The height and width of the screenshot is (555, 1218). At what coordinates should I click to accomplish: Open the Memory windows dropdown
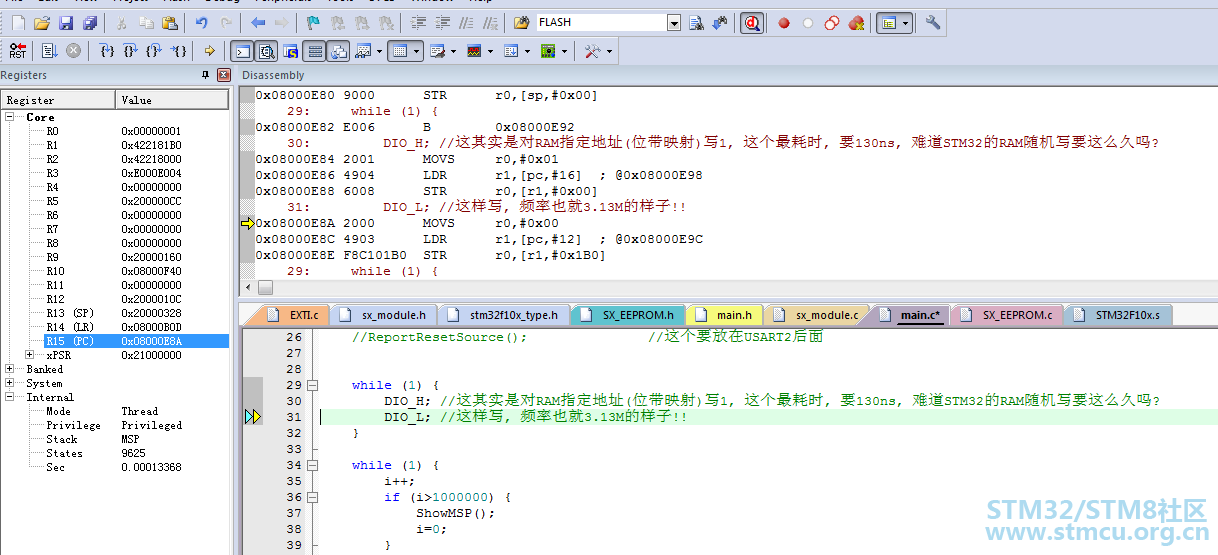tap(417, 50)
